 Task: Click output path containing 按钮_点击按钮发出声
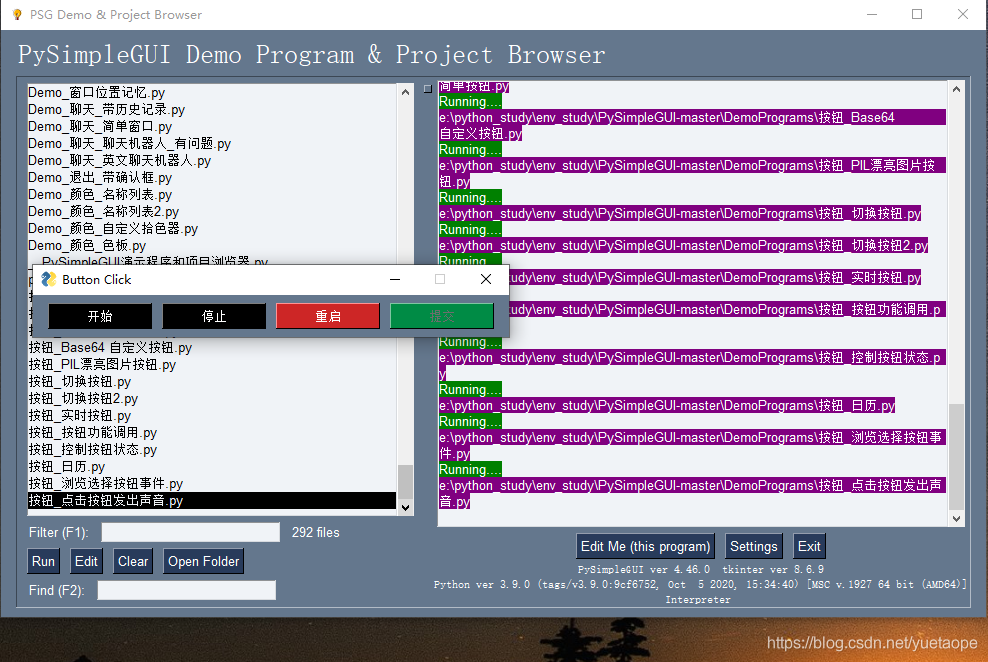[x=692, y=486]
